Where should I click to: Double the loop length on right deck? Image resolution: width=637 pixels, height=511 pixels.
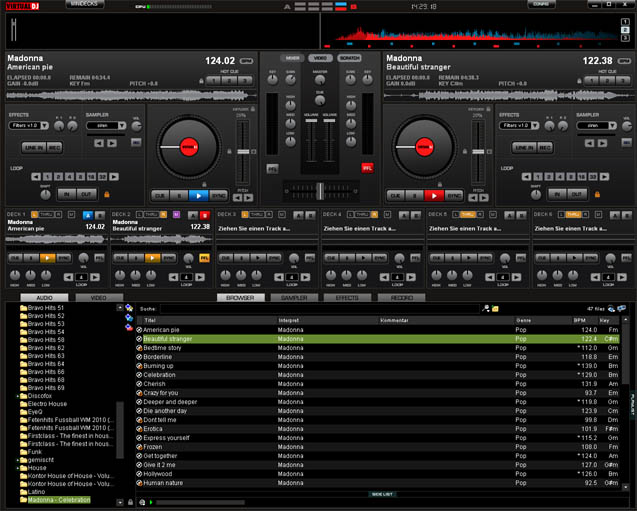pyautogui.click(x=604, y=177)
